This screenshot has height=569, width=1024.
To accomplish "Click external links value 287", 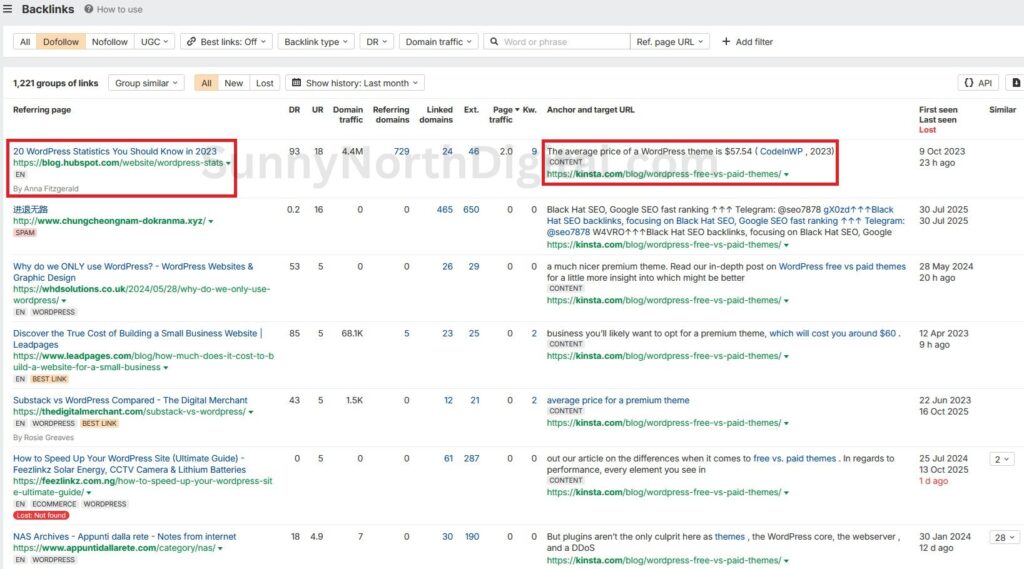I will tap(471, 459).
